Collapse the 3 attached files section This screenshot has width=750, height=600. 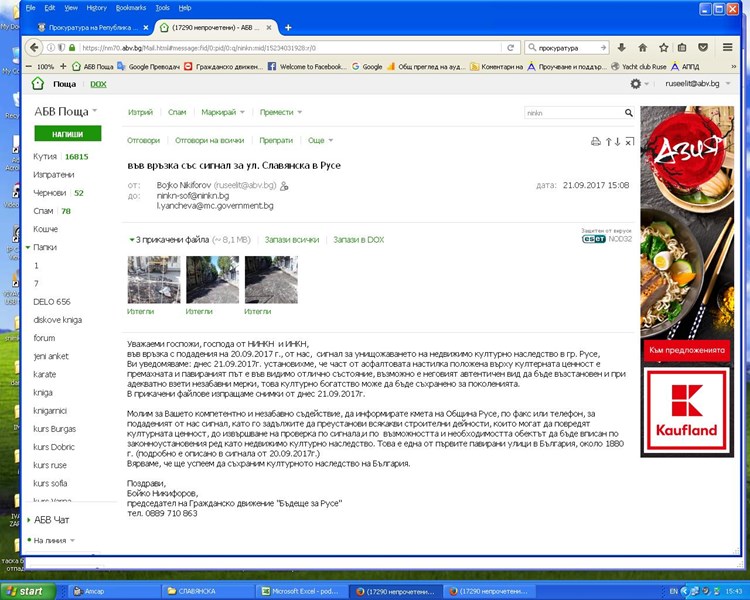(131, 240)
